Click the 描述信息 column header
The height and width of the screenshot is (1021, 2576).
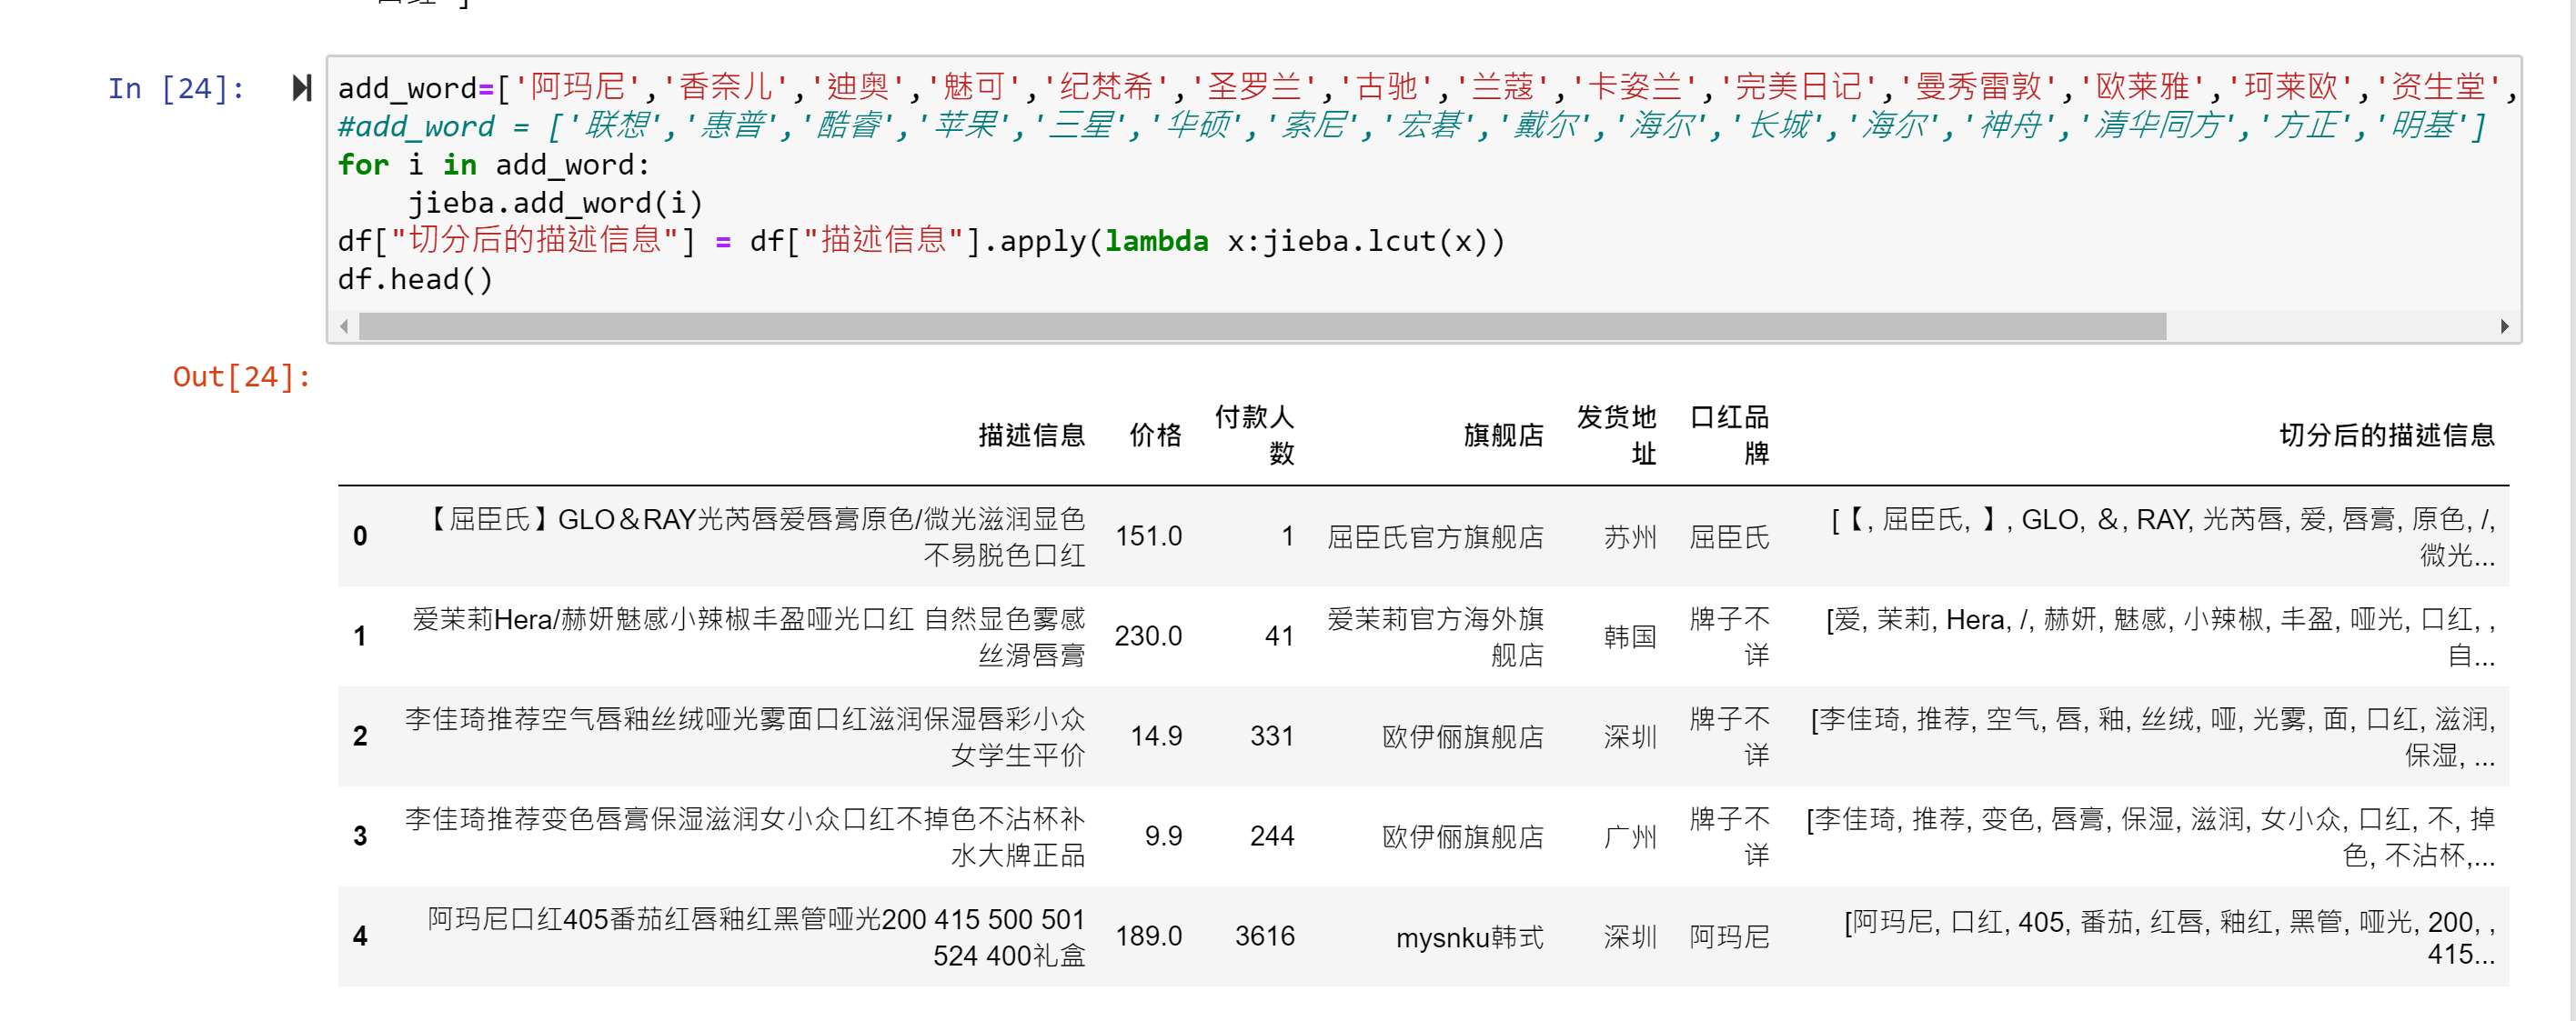(1031, 435)
